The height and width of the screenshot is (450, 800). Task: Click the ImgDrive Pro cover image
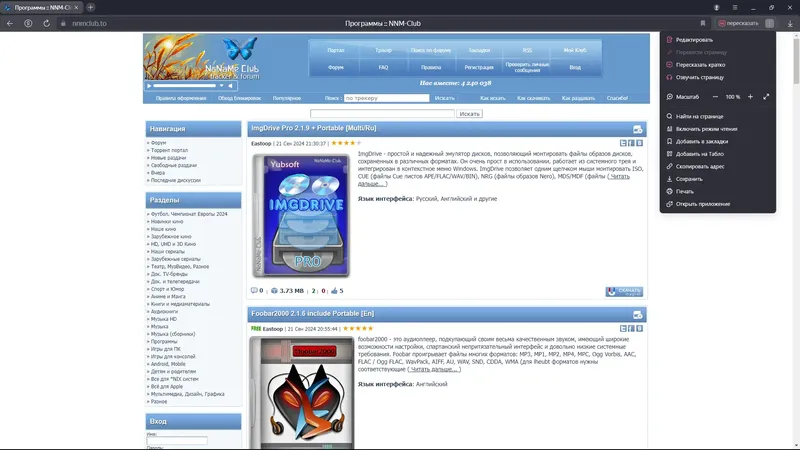[x=301, y=215]
